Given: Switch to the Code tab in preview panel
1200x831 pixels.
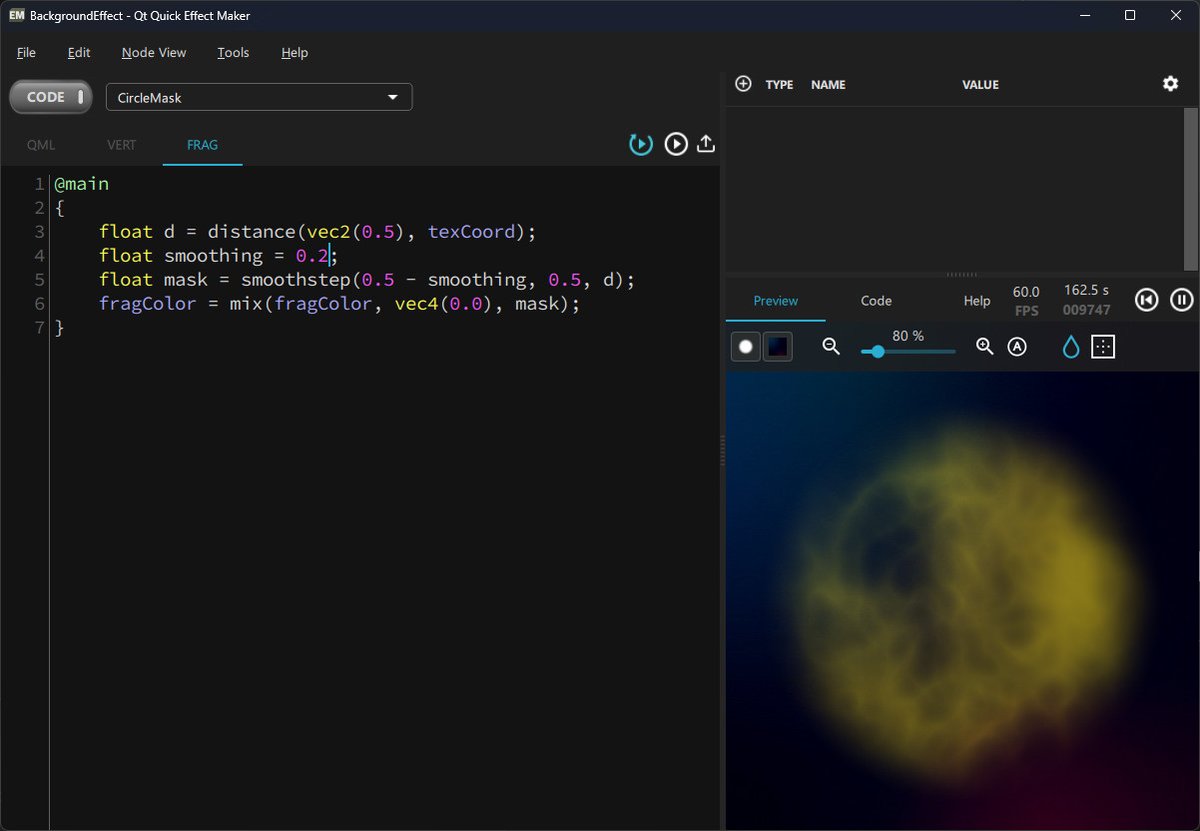Looking at the screenshot, I should click(x=876, y=300).
